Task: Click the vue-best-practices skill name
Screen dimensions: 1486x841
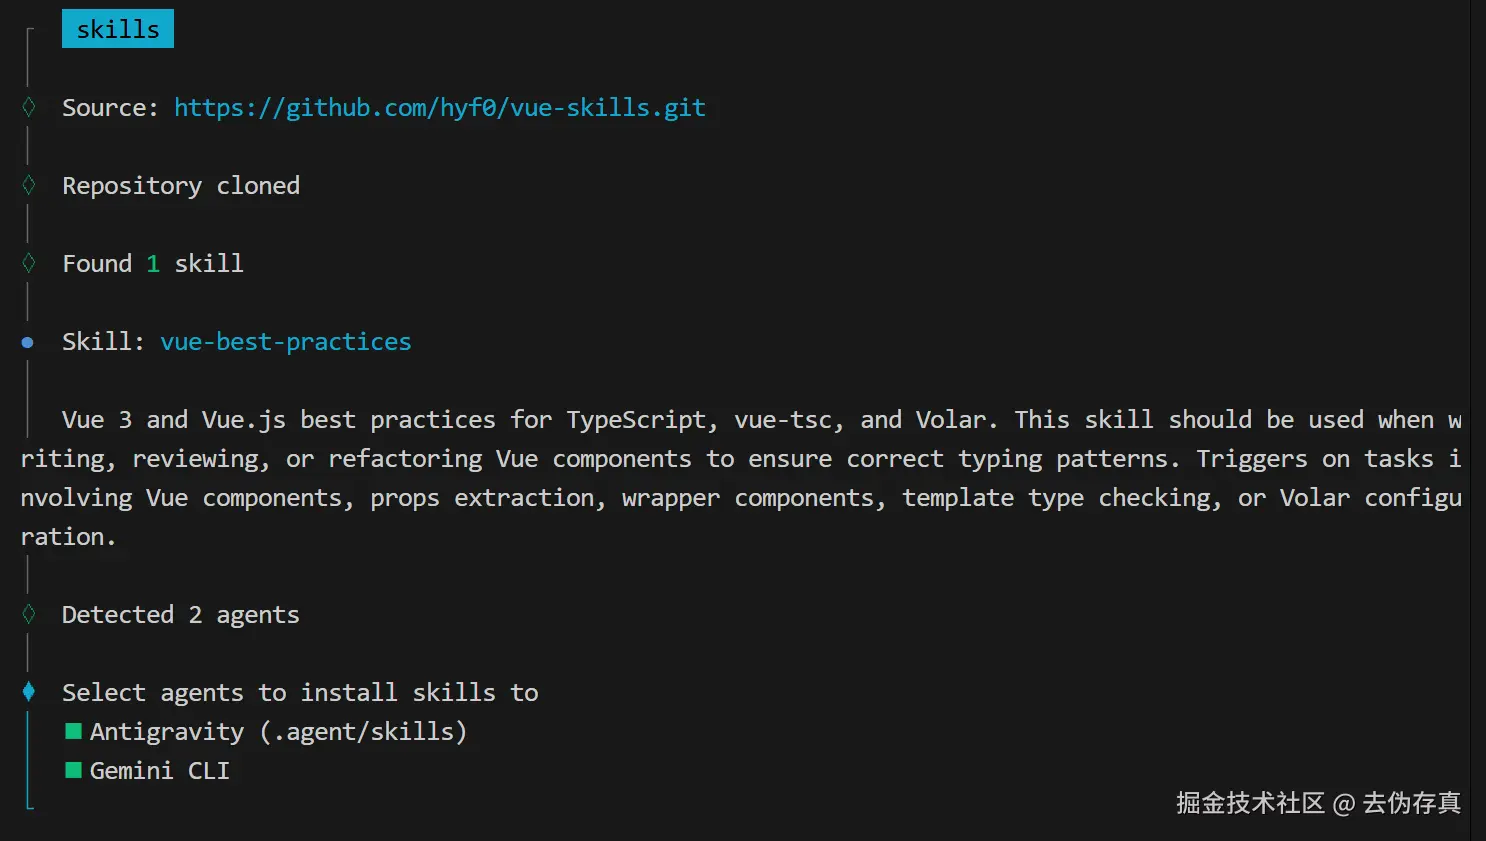Action: click(286, 342)
